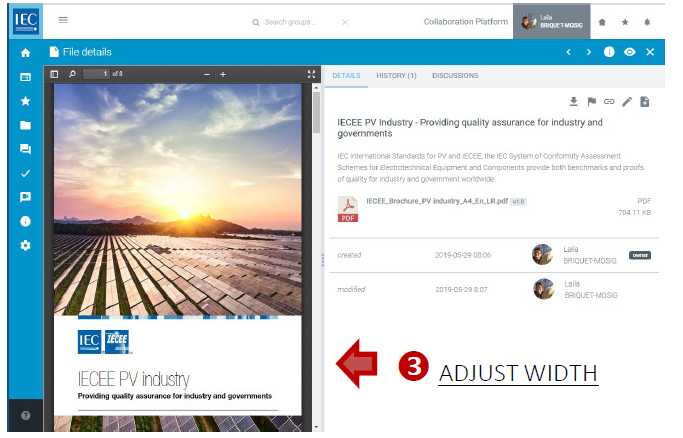Download the file using the download icon
The image size is (683, 438).
[574, 101]
